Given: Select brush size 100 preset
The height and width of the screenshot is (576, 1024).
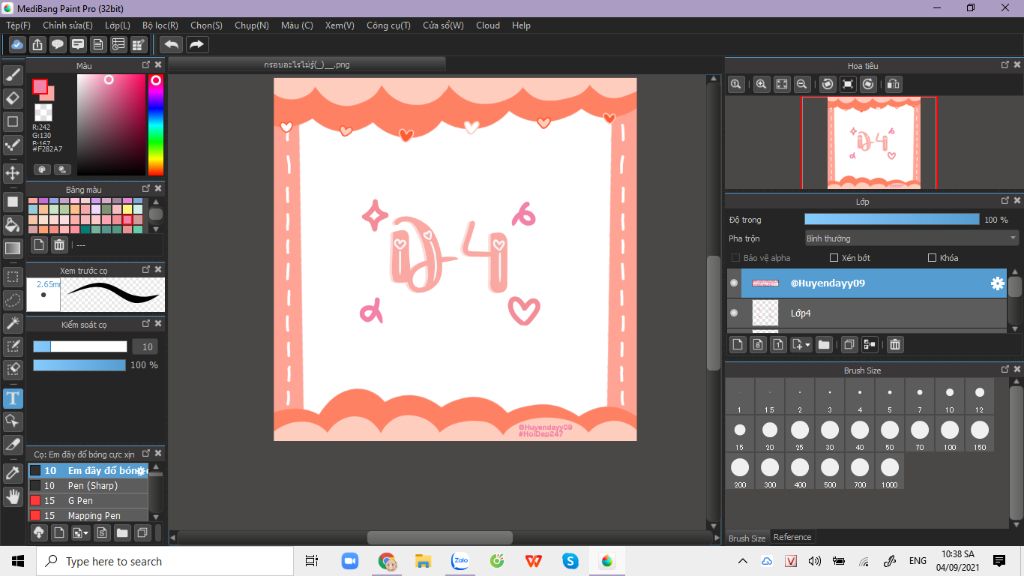Looking at the screenshot, I should [x=950, y=434].
